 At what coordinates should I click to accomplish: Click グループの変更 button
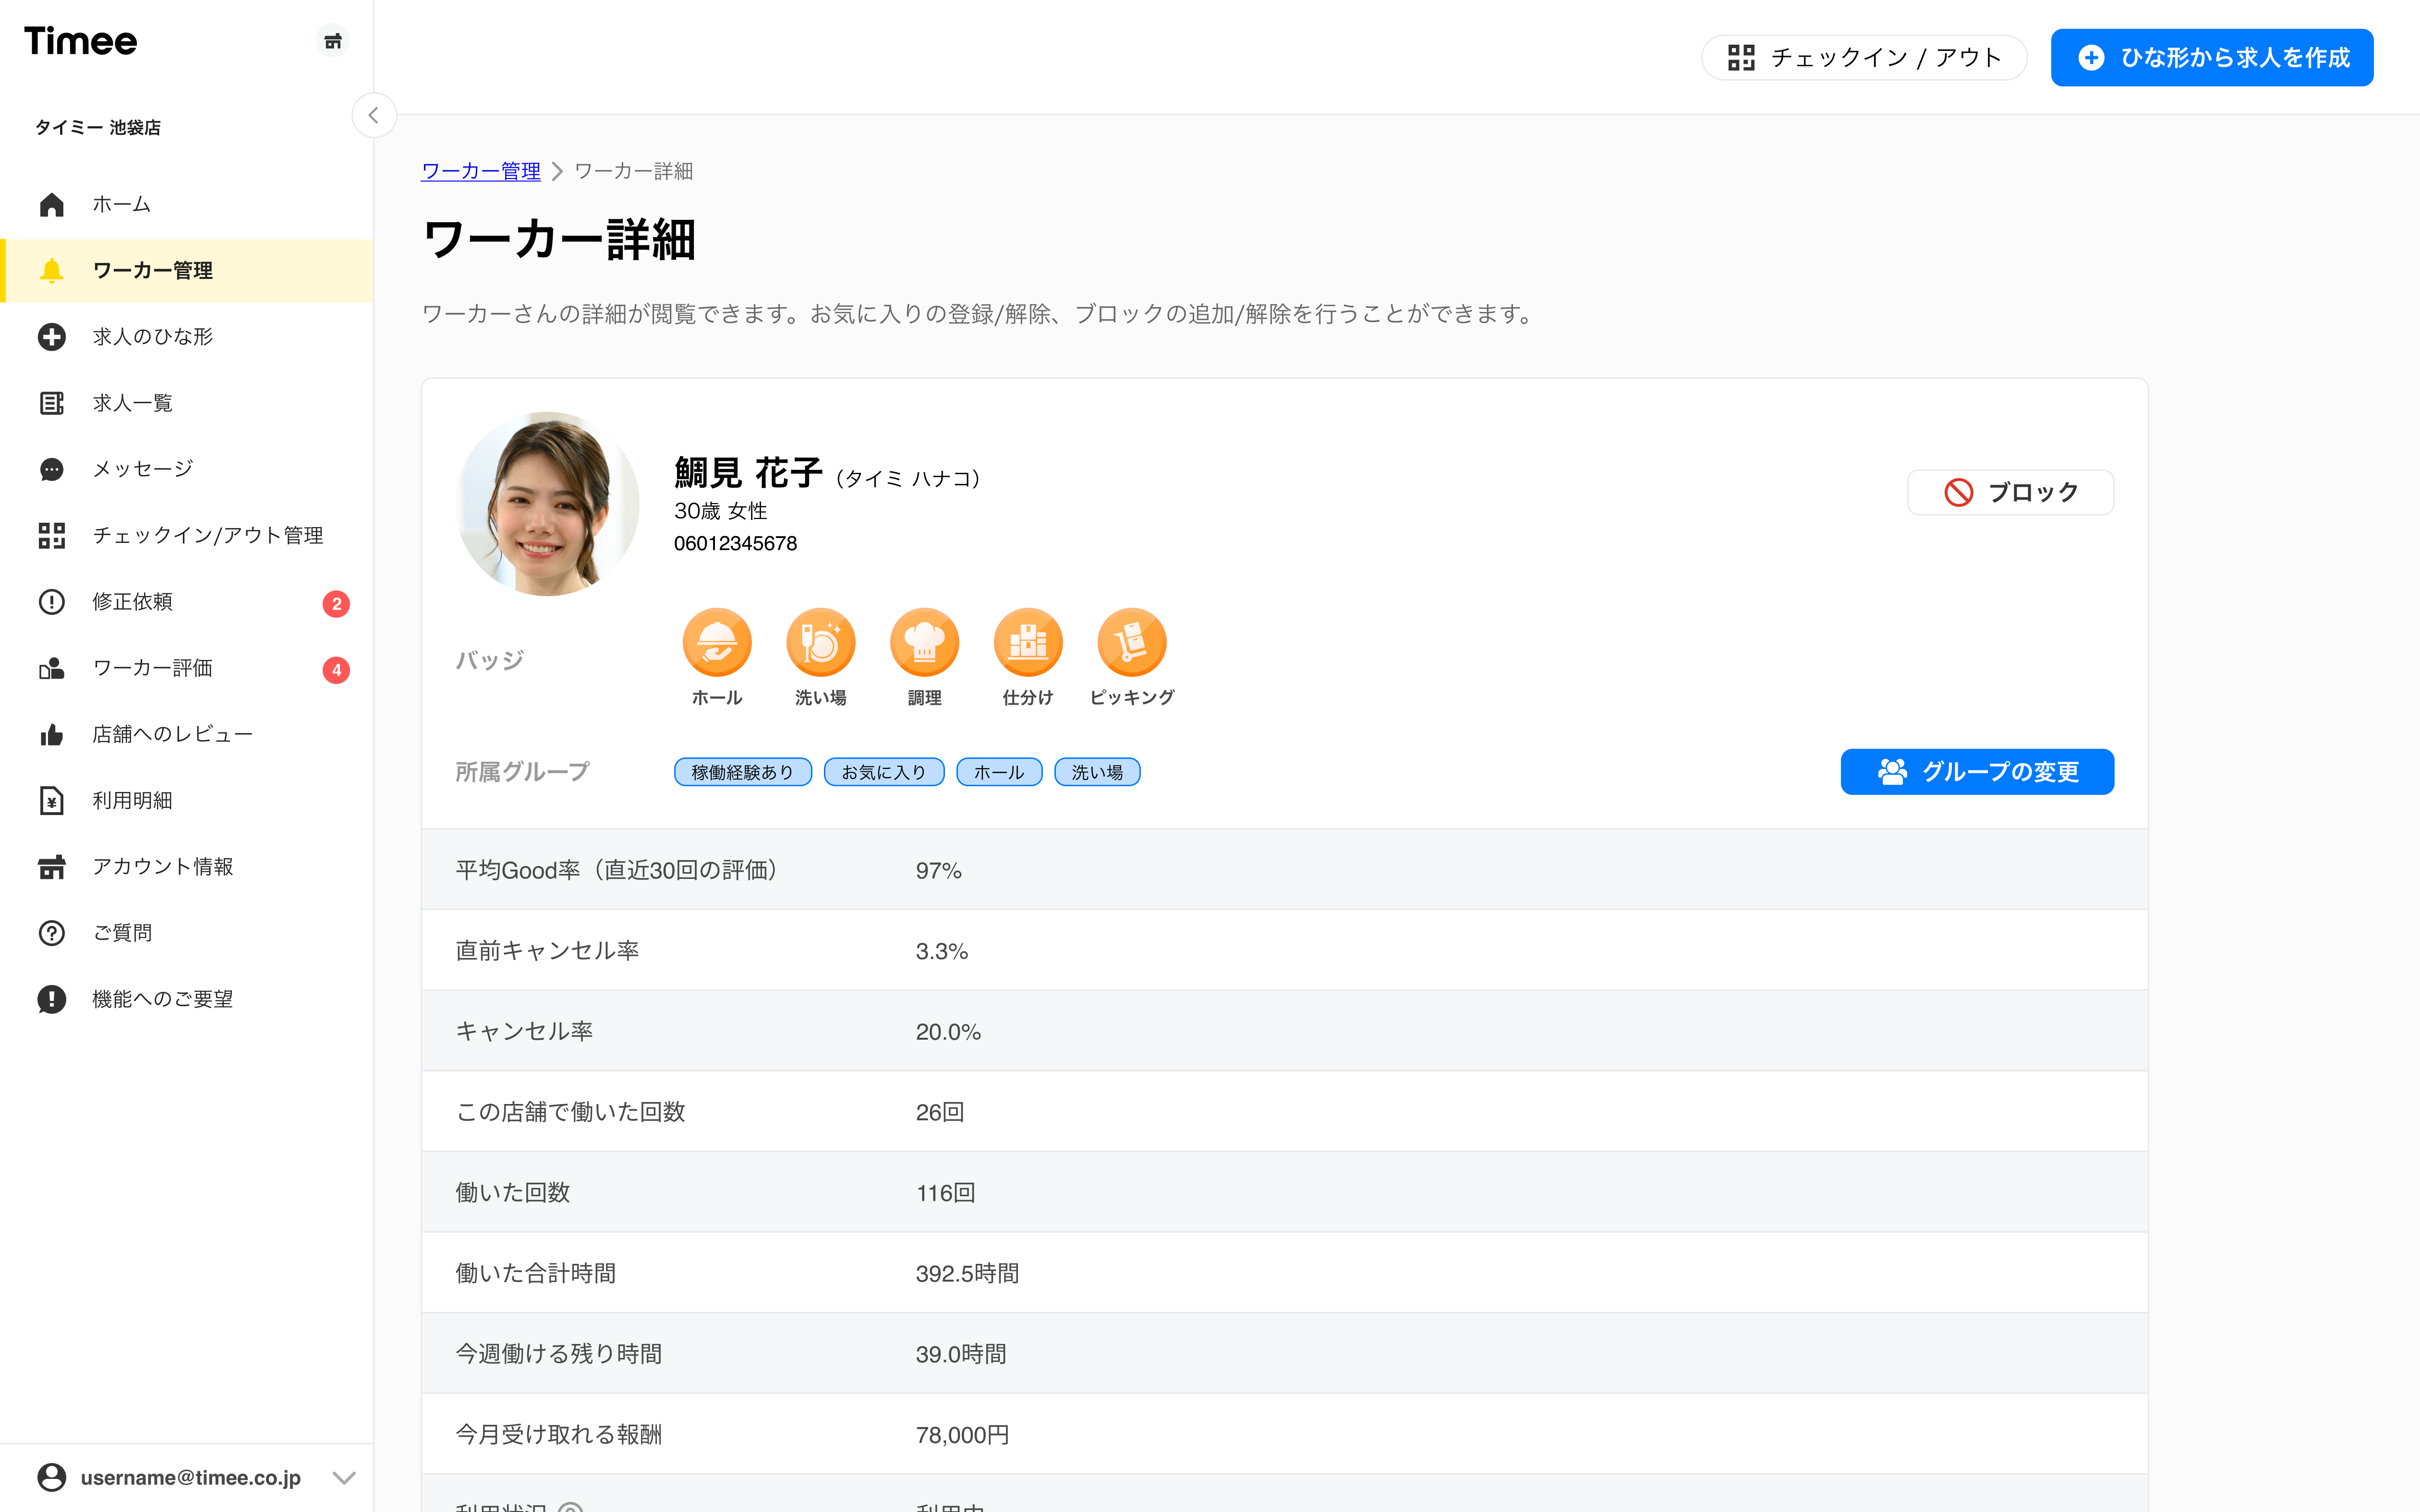point(1977,772)
